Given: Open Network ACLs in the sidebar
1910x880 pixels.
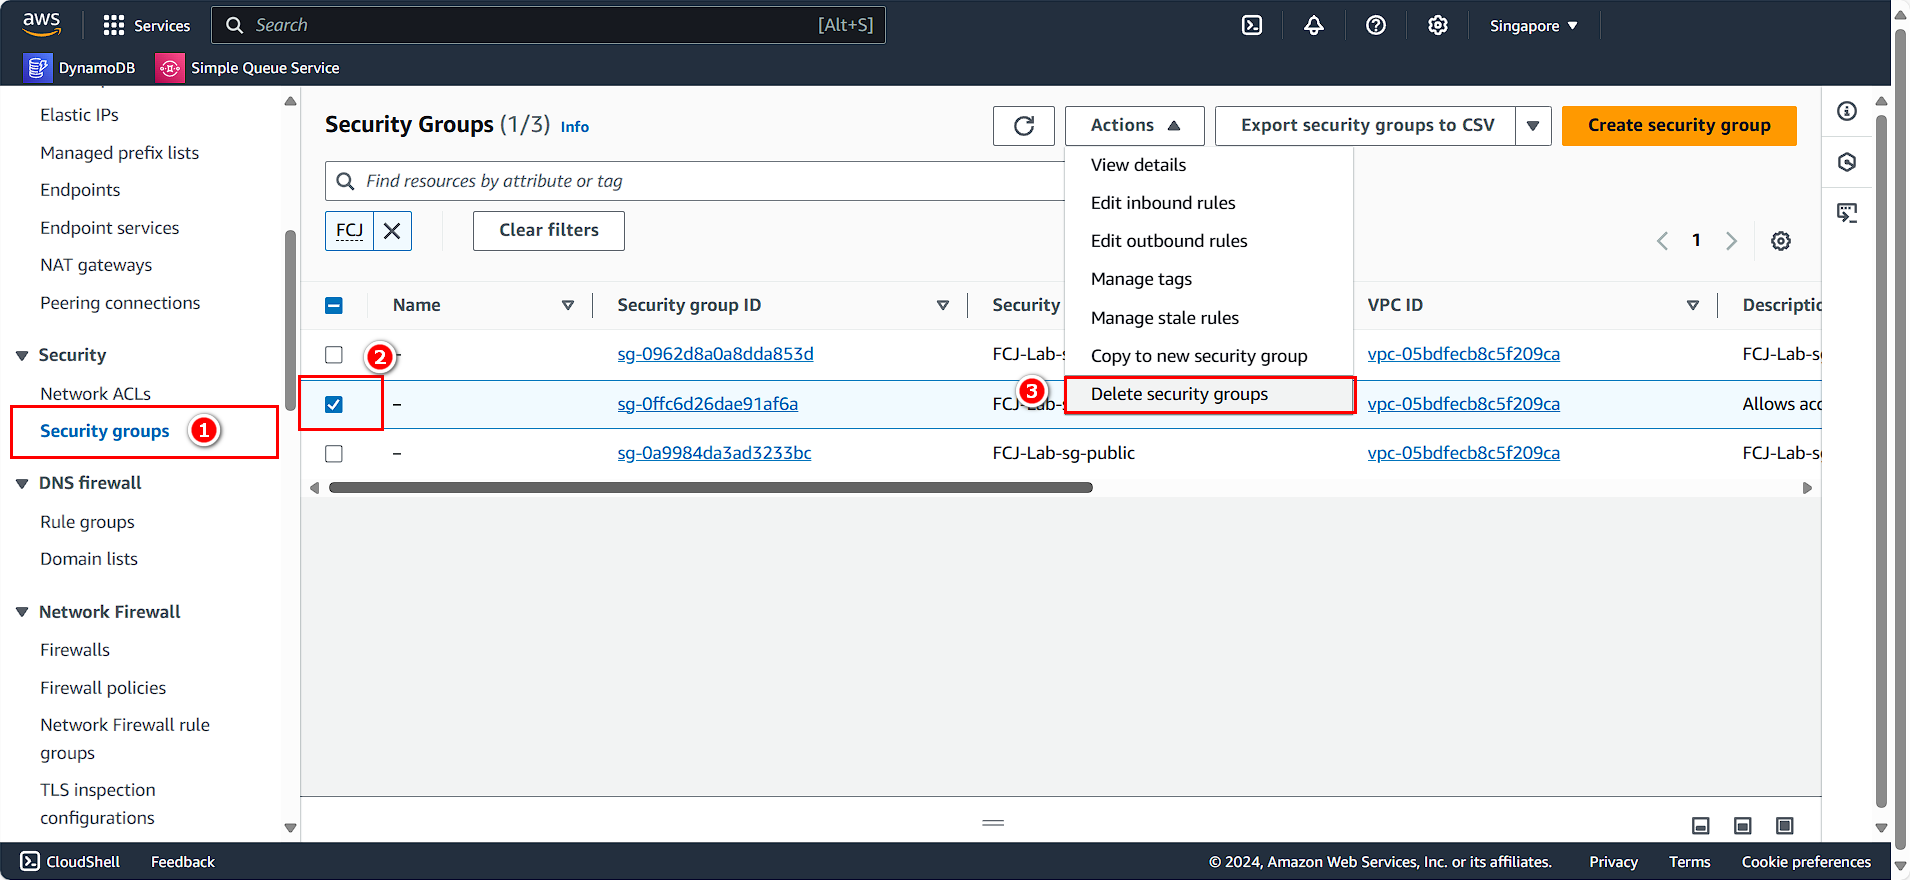Looking at the screenshot, I should point(95,394).
